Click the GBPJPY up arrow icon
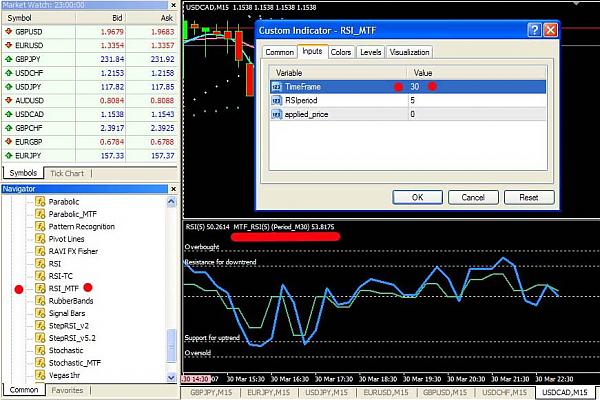This screenshot has width=600, height=400. click(x=8, y=59)
